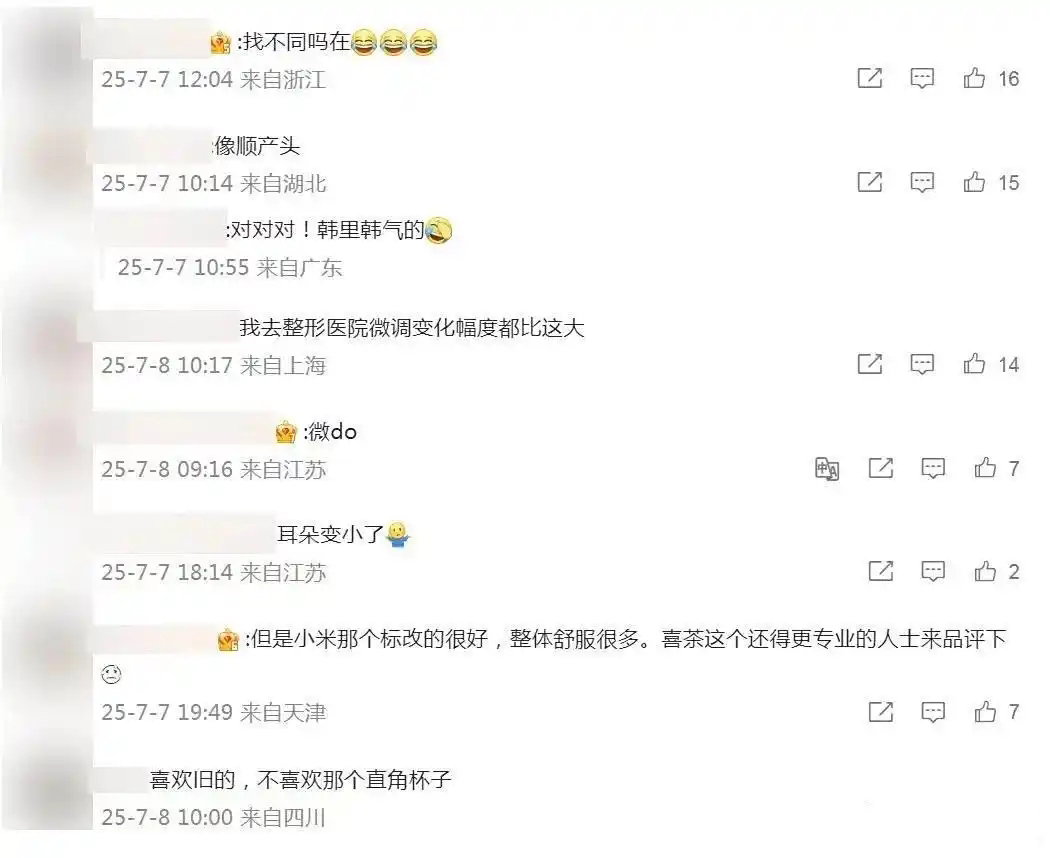Like the Zhejiang comment with 16 likes
The height and width of the screenshot is (858, 1050).
(x=974, y=78)
